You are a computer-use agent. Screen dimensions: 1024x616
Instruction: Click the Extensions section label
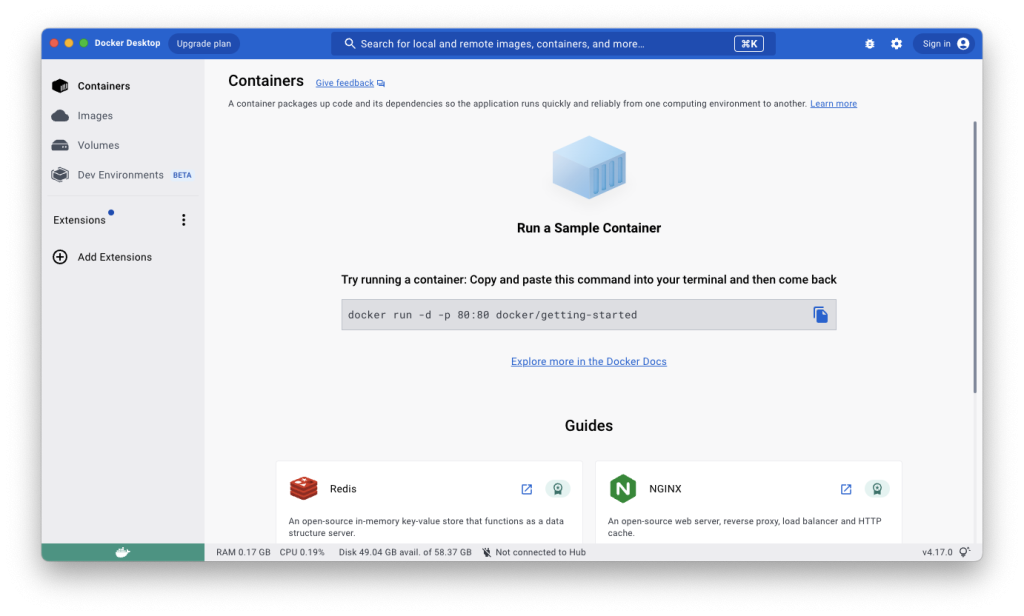coord(79,220)
